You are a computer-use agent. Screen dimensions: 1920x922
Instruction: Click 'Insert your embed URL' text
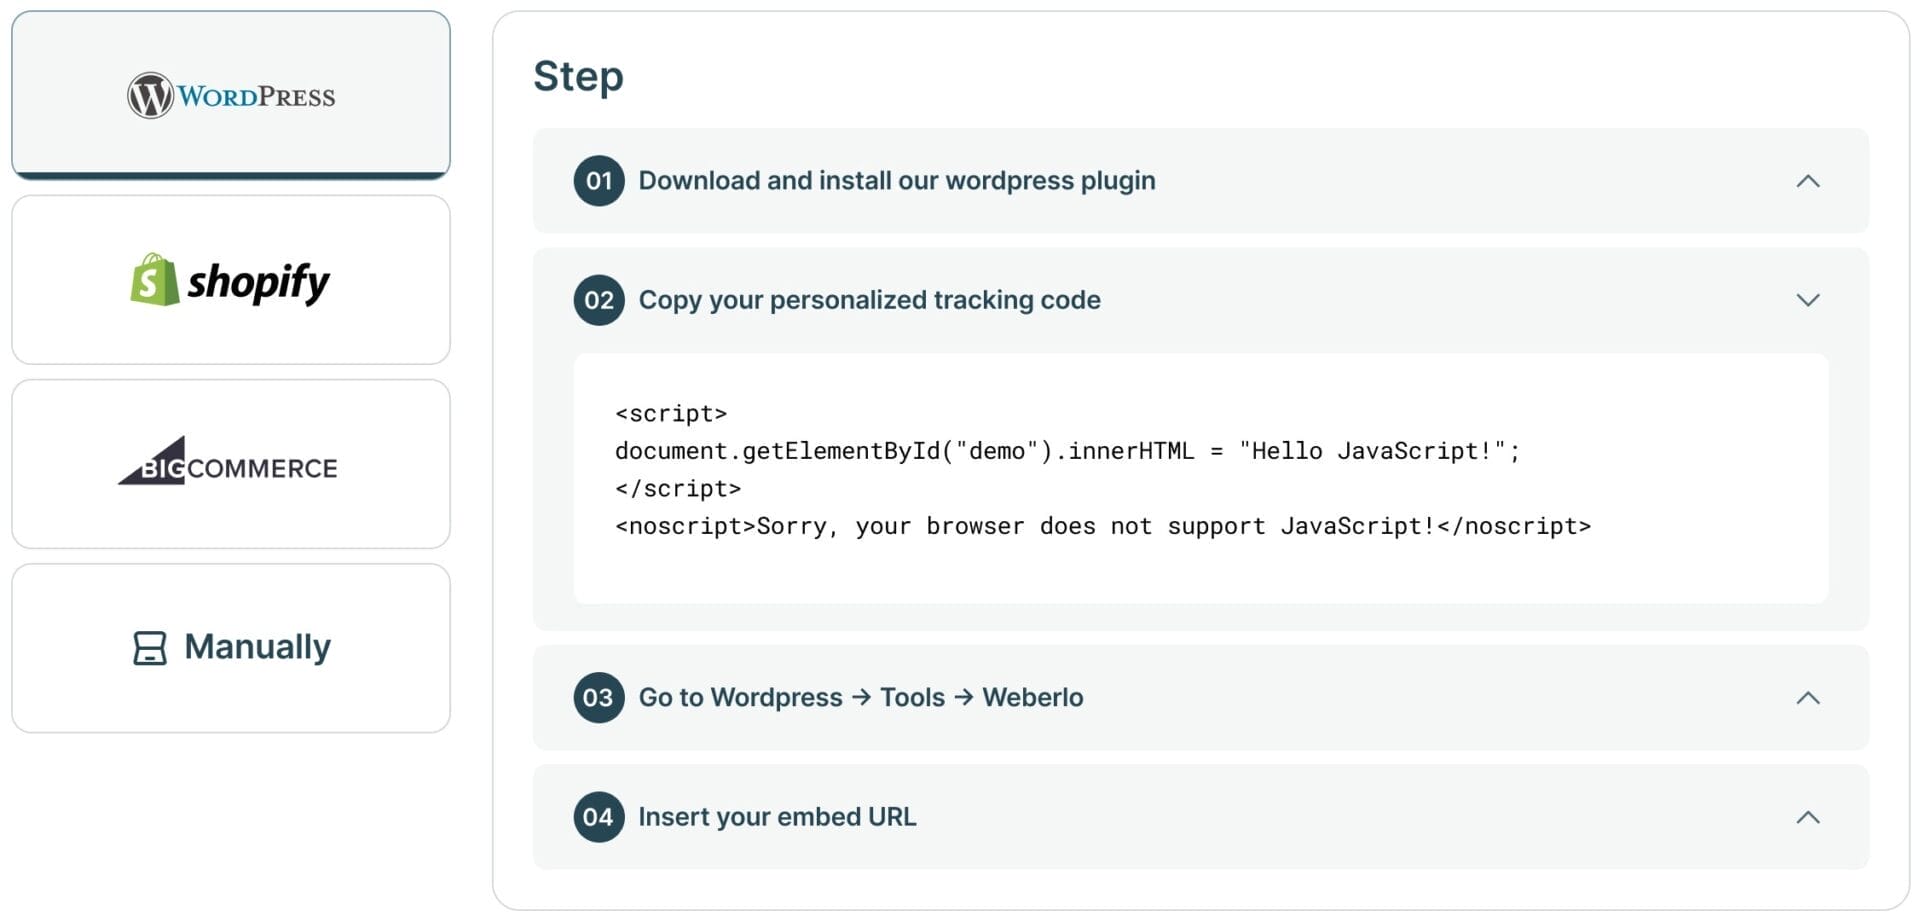point(777,817)
